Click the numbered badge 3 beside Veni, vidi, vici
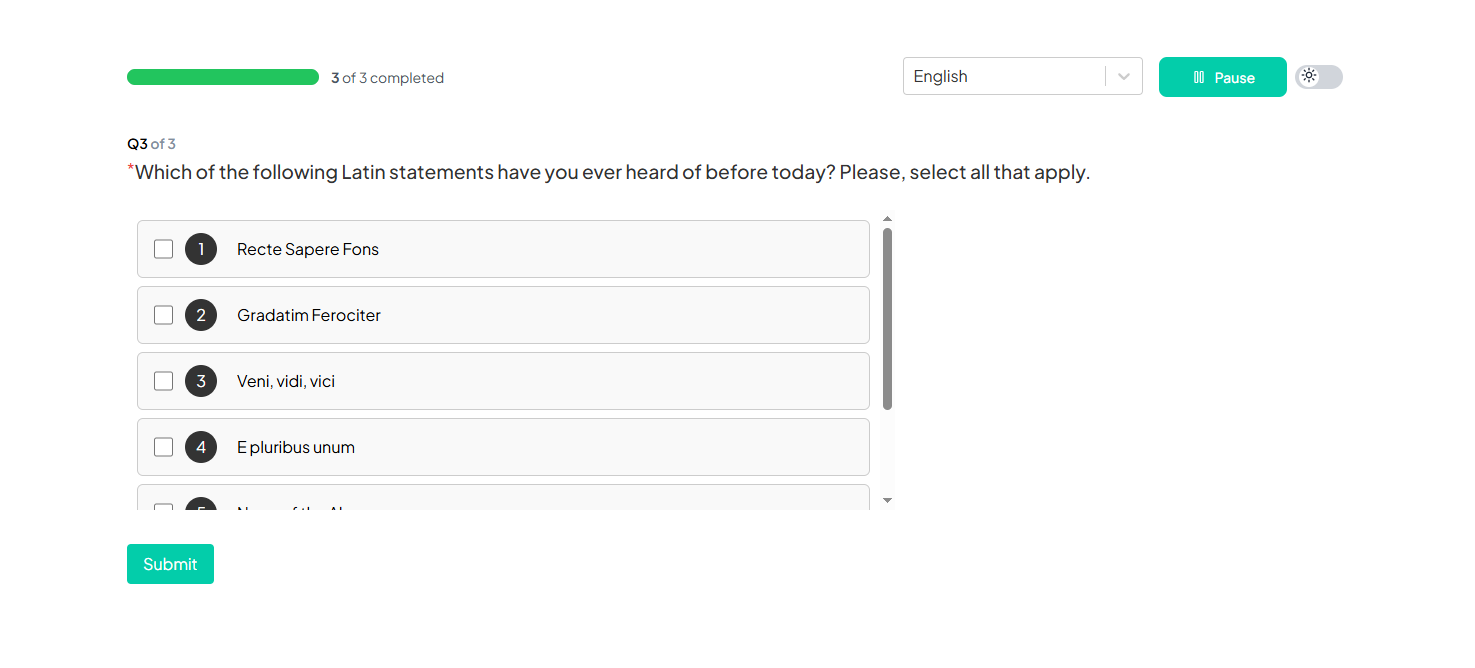The width and height of the screenshot is (1475, 668). pyautogui.click(x=201, y=381)
